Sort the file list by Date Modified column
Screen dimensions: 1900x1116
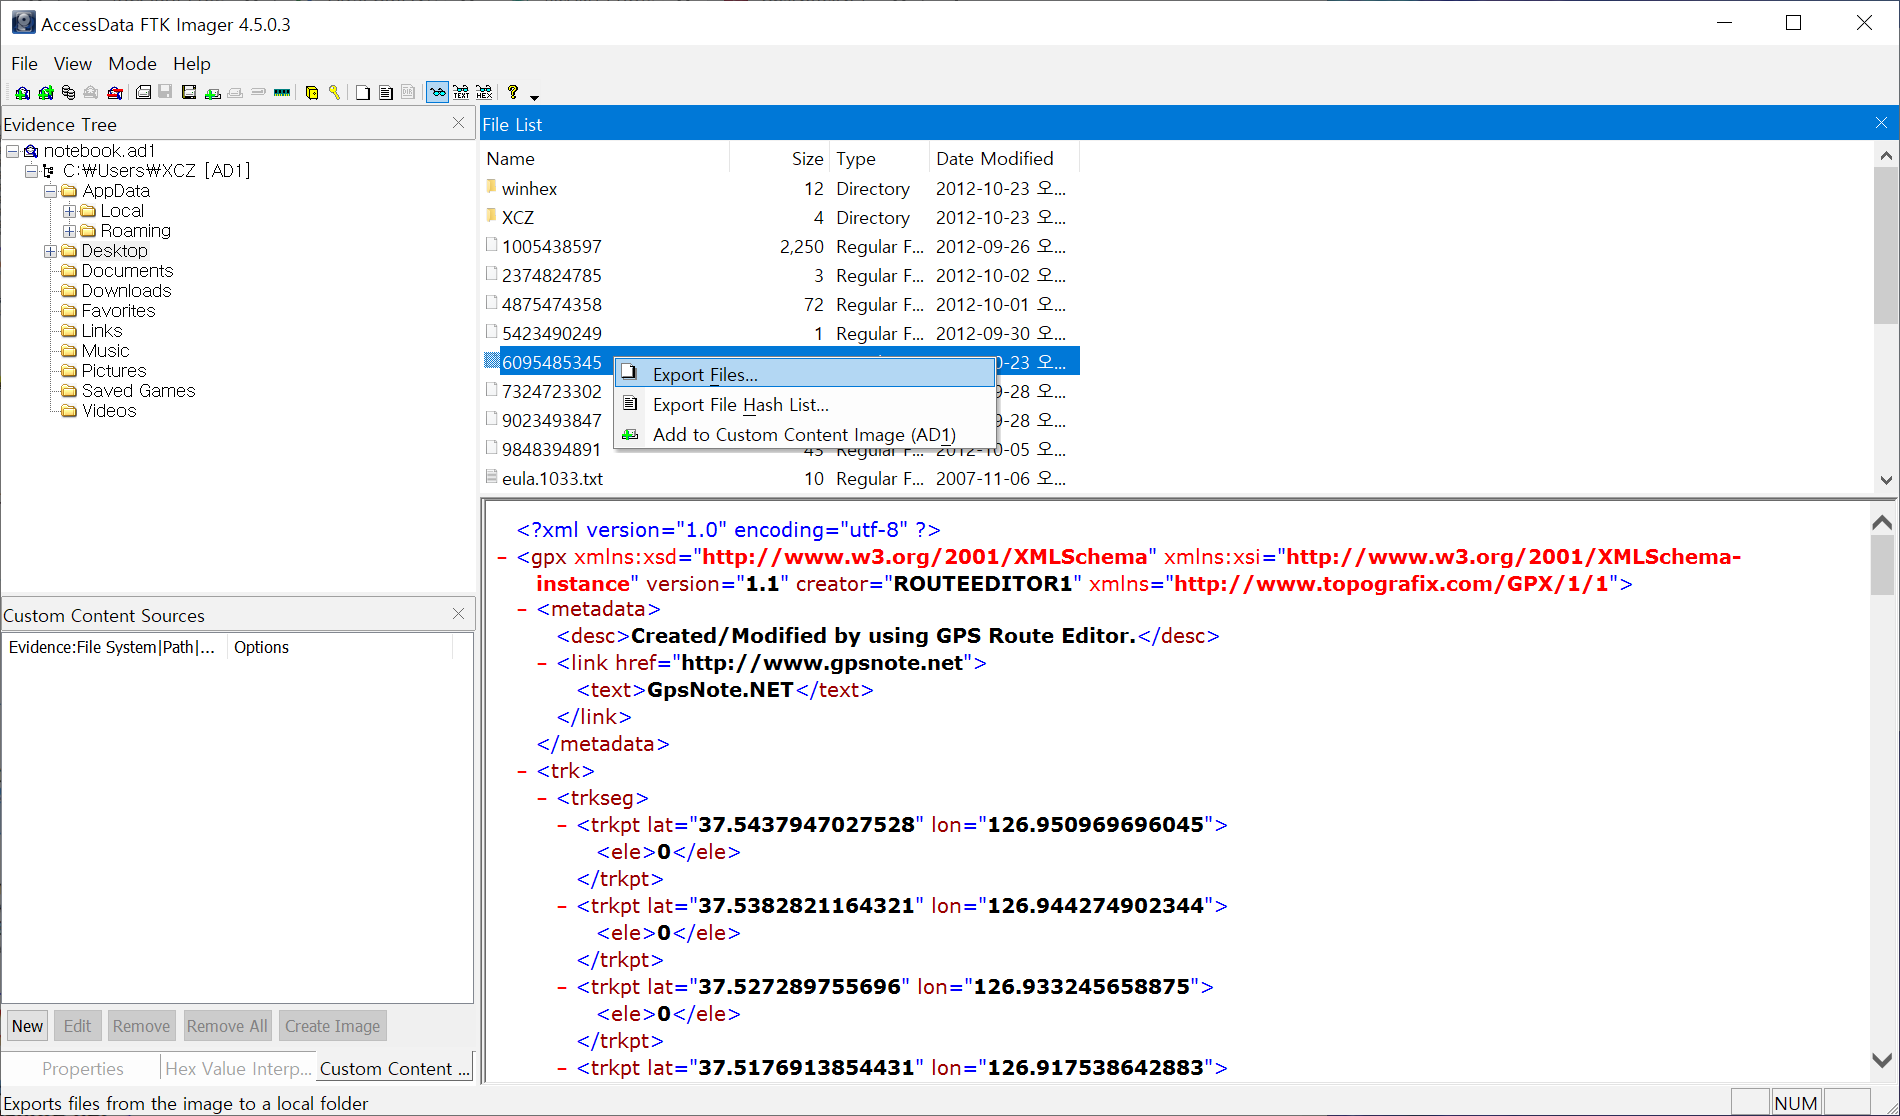pos(1004,158)
